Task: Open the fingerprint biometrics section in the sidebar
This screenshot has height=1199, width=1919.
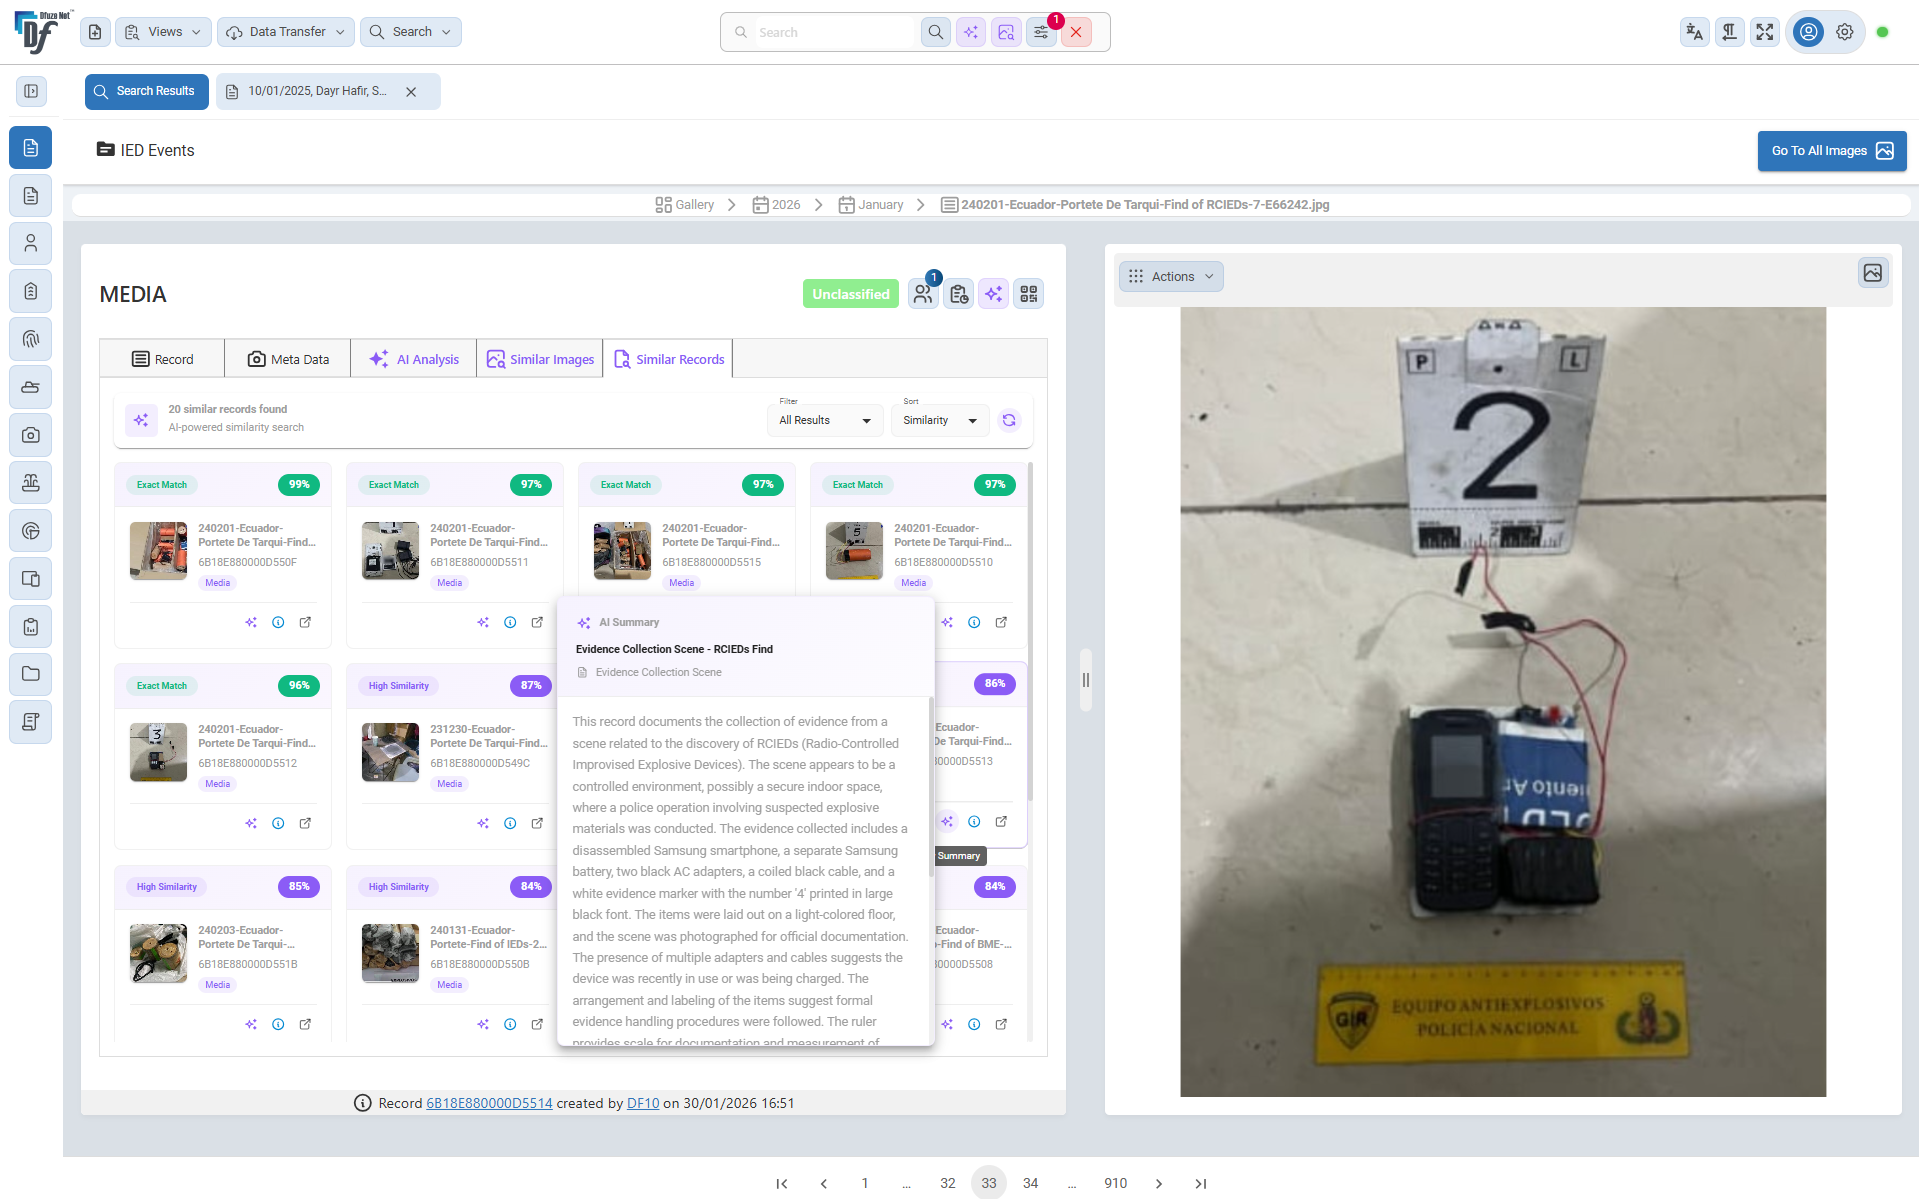Action: [x=31, y=339]
